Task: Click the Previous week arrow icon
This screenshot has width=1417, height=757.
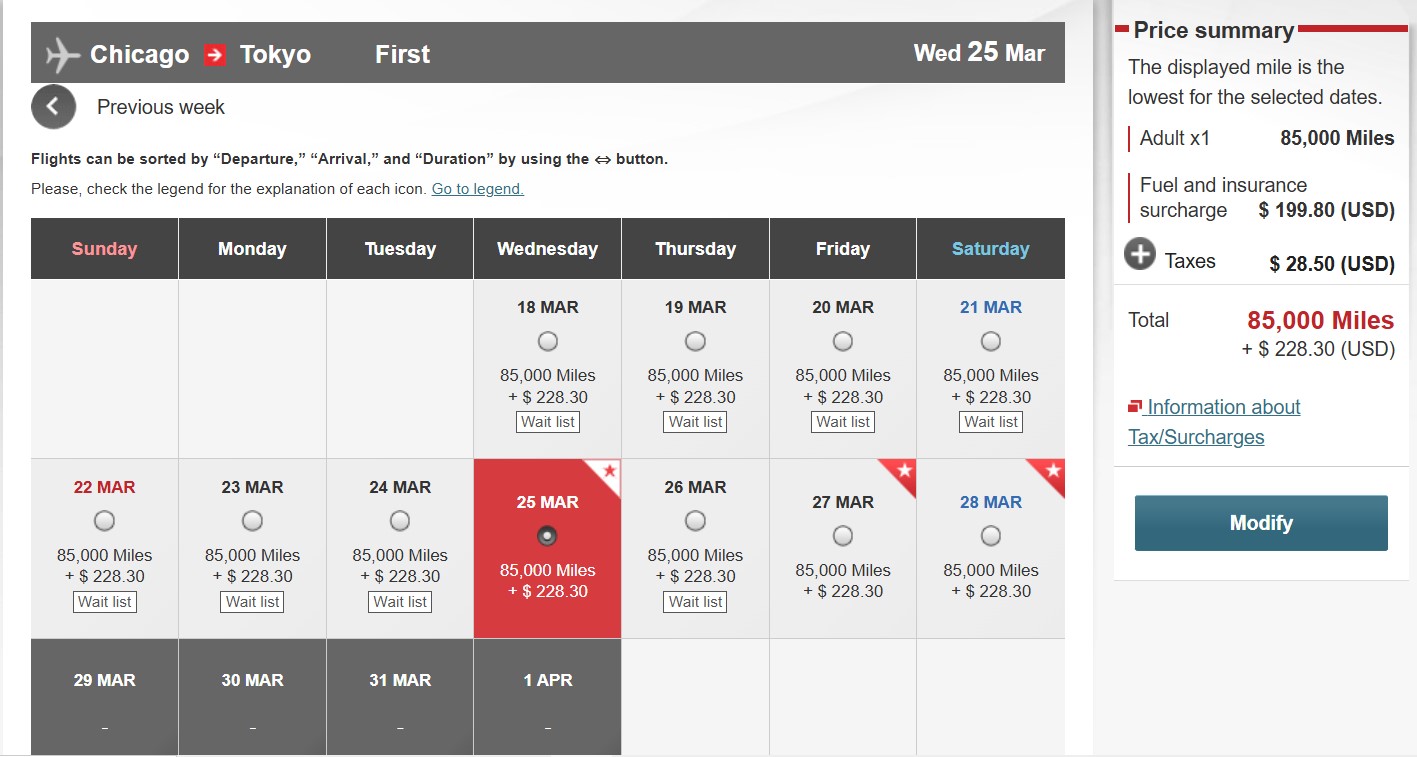Action: [x=53, y=106]
